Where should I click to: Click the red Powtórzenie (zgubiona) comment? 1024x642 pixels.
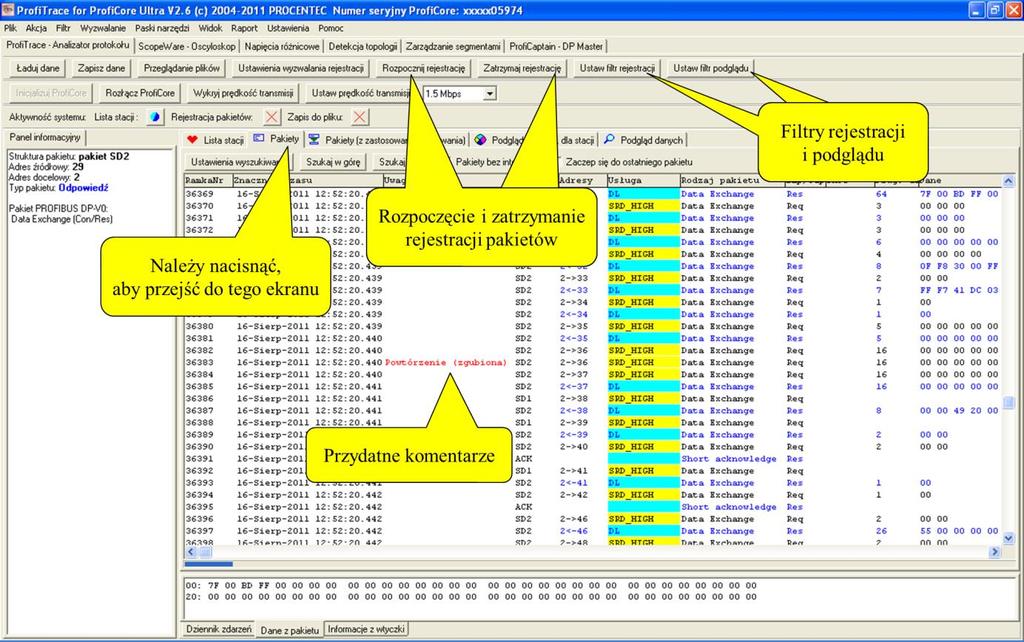[446, 362]
